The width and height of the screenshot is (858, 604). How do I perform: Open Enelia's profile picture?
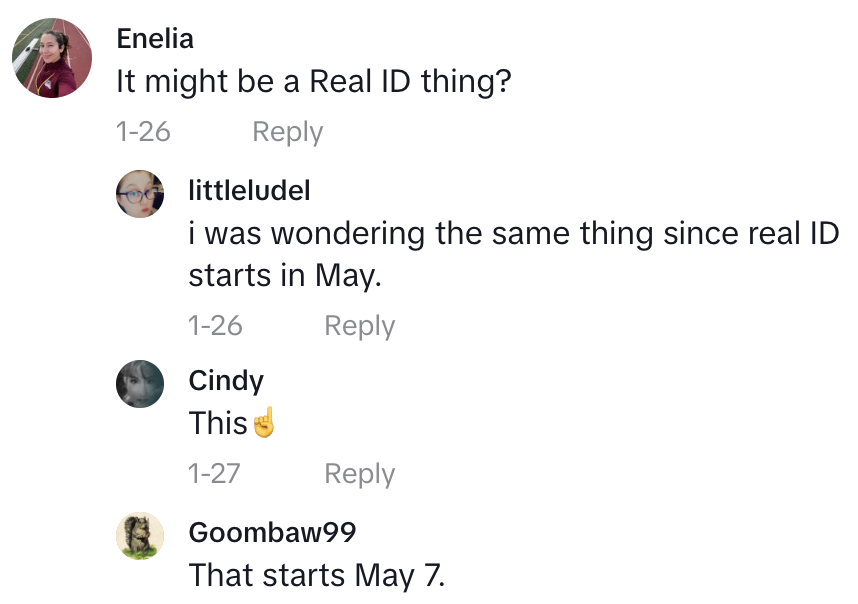tap(53, 58)
